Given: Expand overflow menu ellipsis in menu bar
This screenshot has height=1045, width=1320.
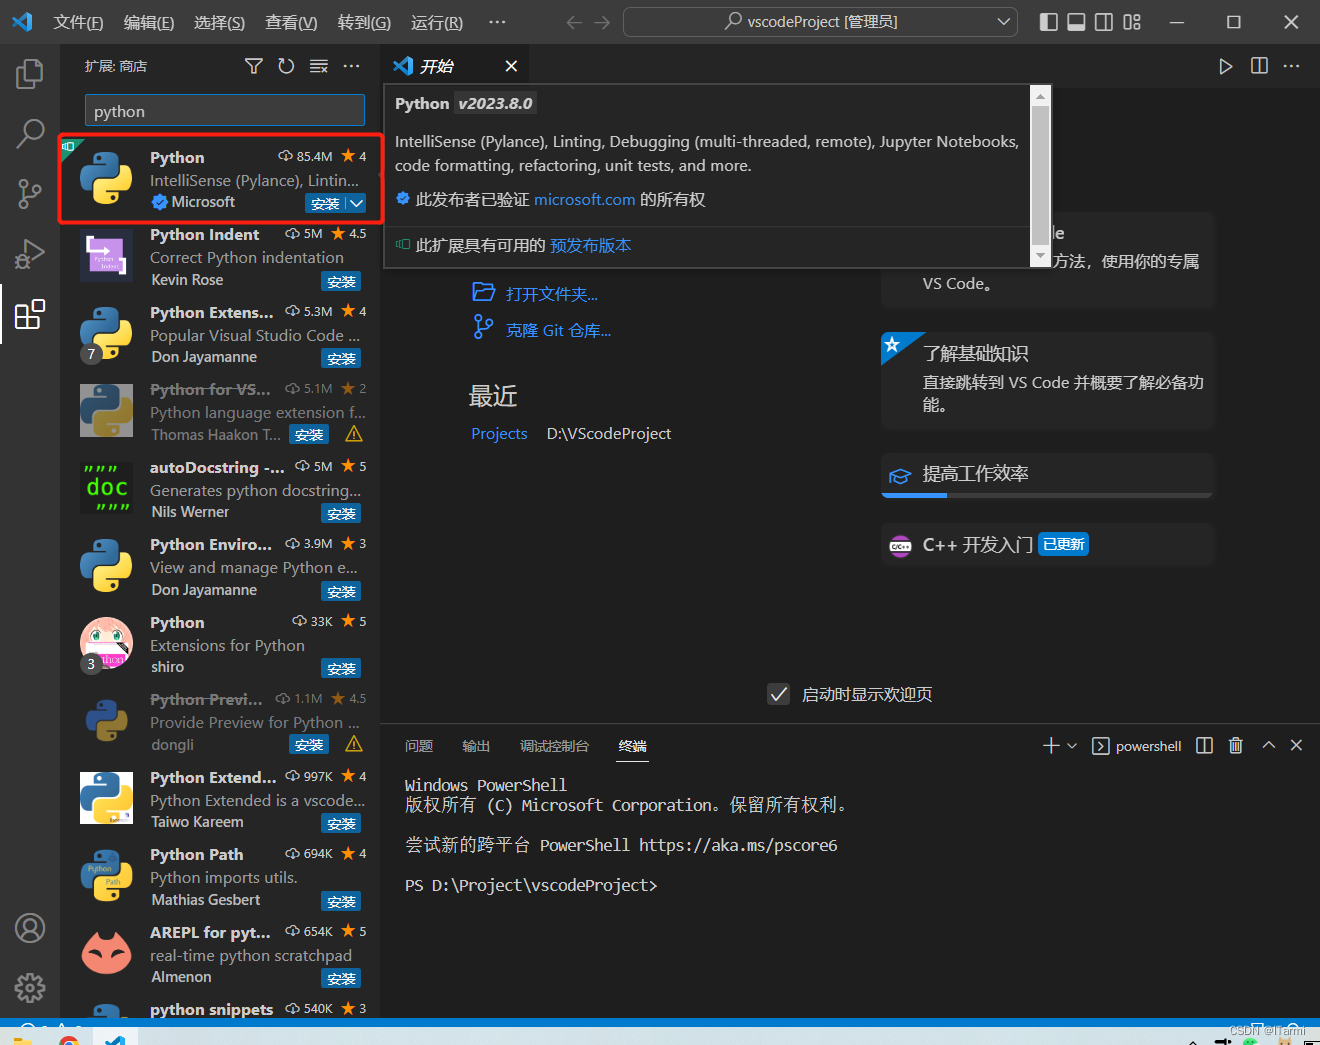Looking at the screenshot, I should coord(497,22).
